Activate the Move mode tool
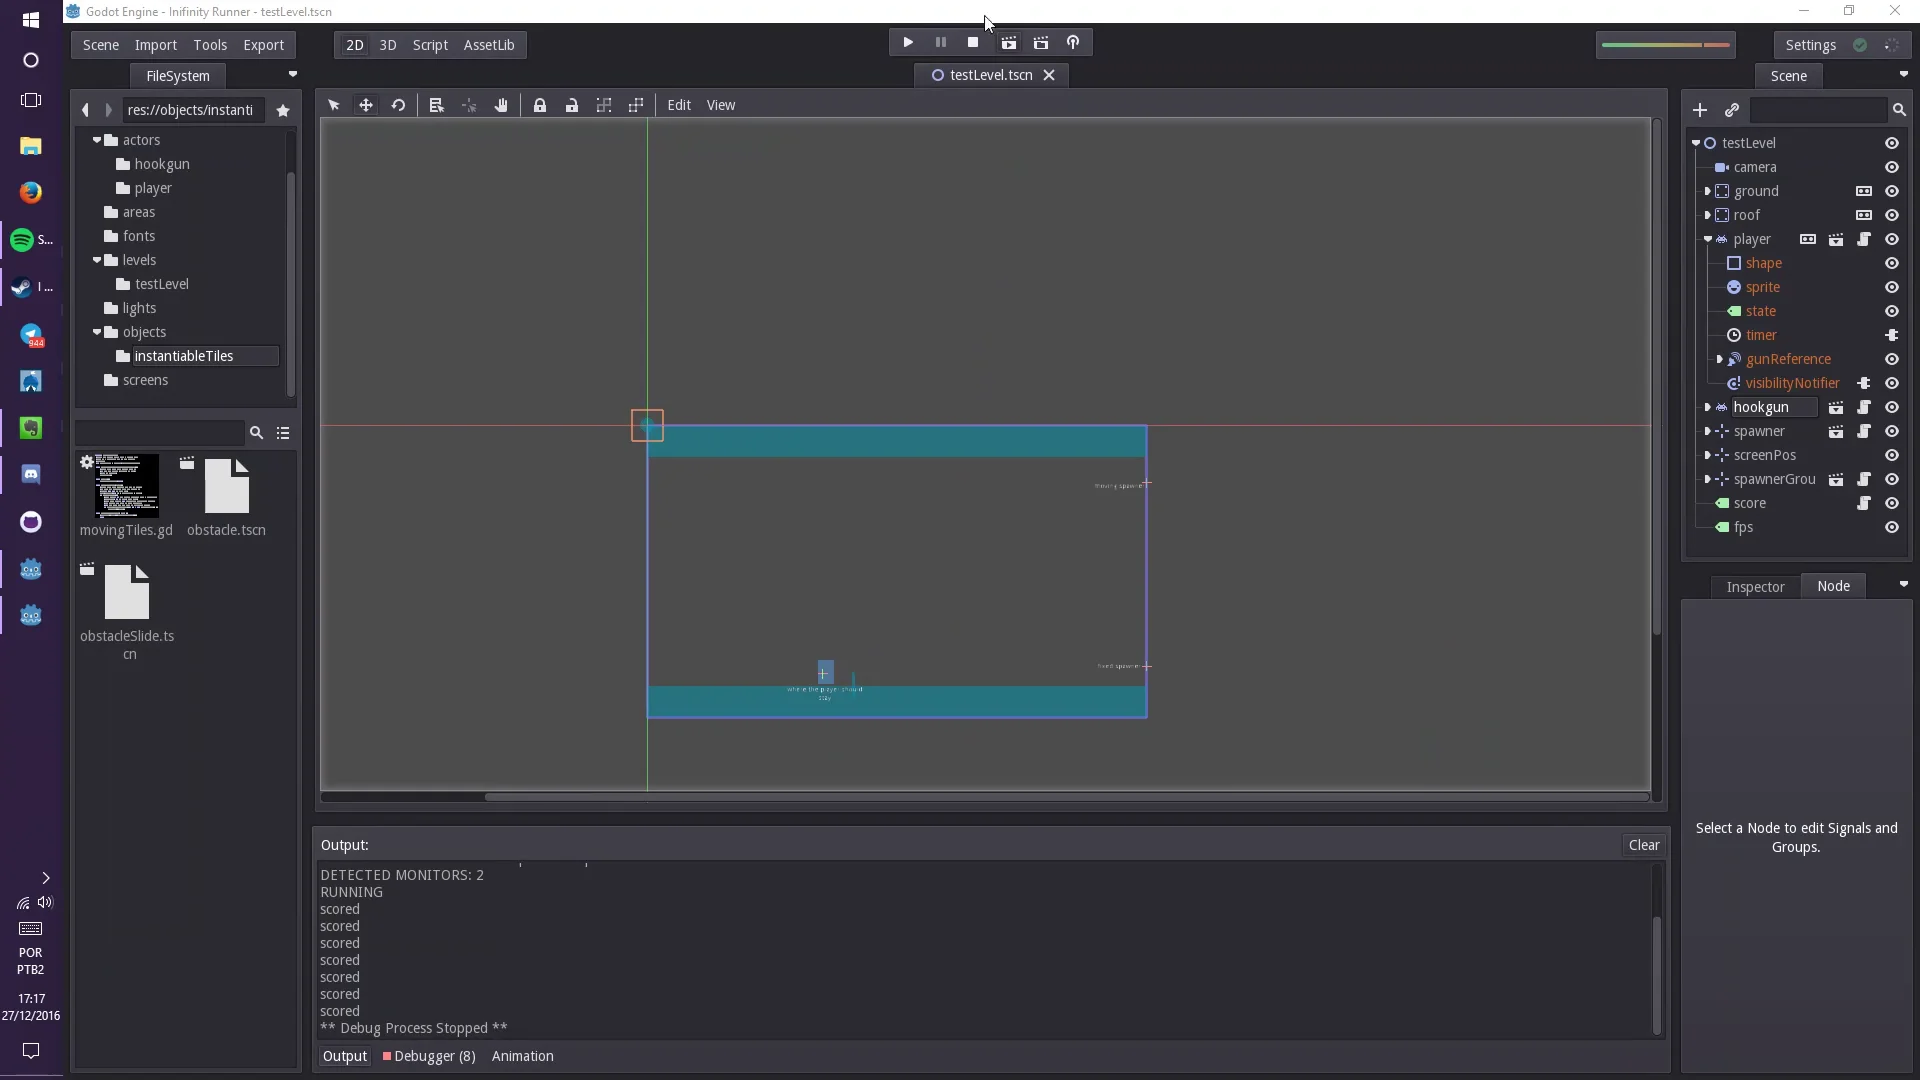 (x=366, y=105)
